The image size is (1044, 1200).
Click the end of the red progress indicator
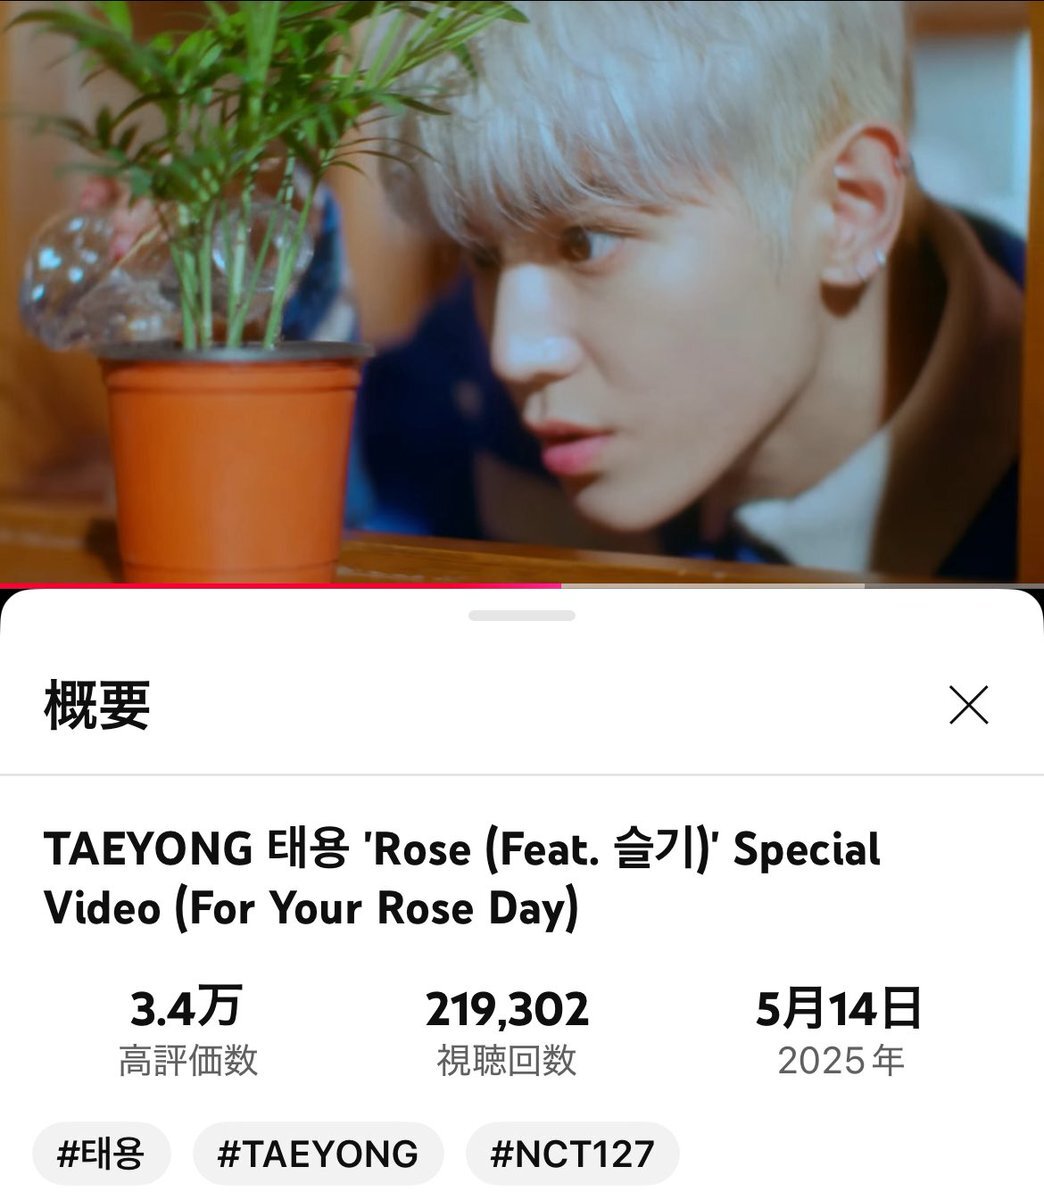point(561,585)
